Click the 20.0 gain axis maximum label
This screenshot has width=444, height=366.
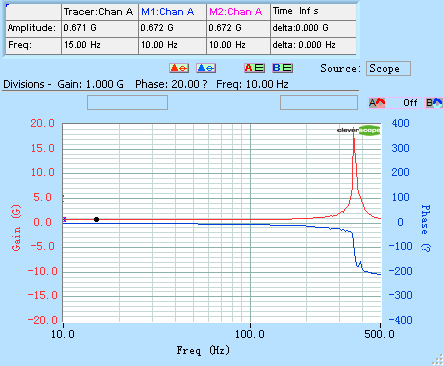click(42, 123)
